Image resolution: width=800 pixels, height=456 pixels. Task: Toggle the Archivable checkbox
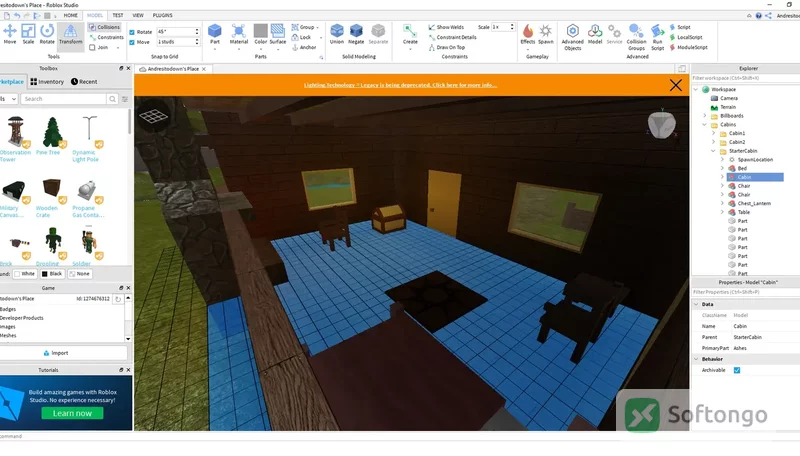(737, 370)
